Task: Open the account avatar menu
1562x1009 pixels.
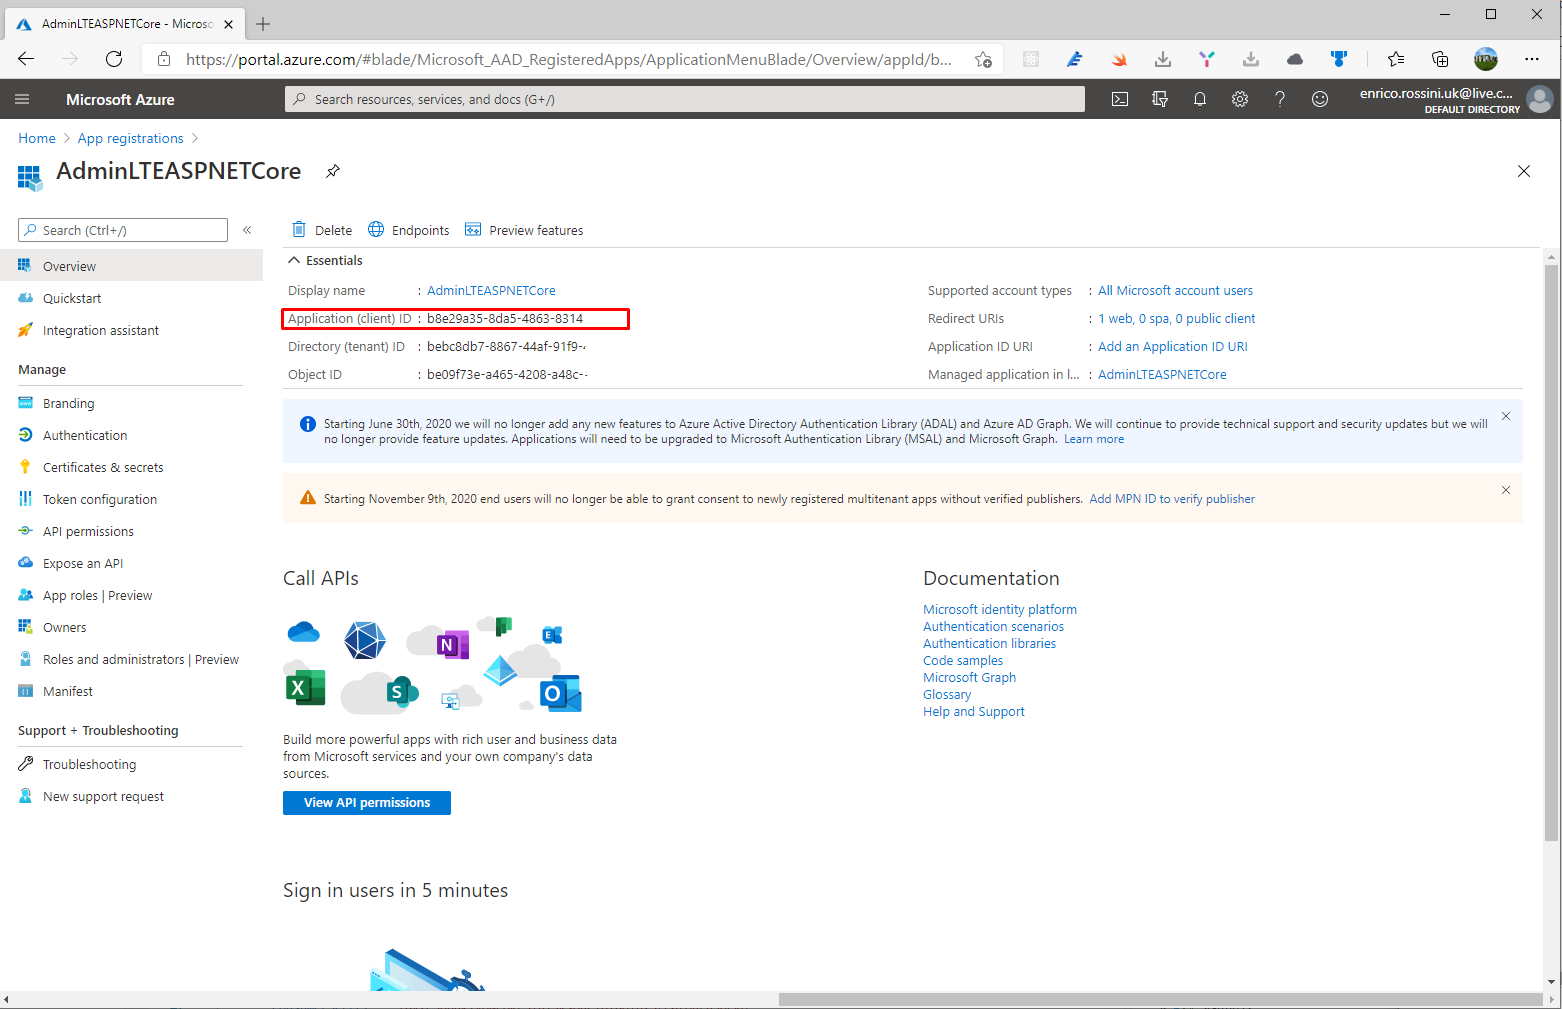Action: pyautogui.click(x=1540, y=99)
